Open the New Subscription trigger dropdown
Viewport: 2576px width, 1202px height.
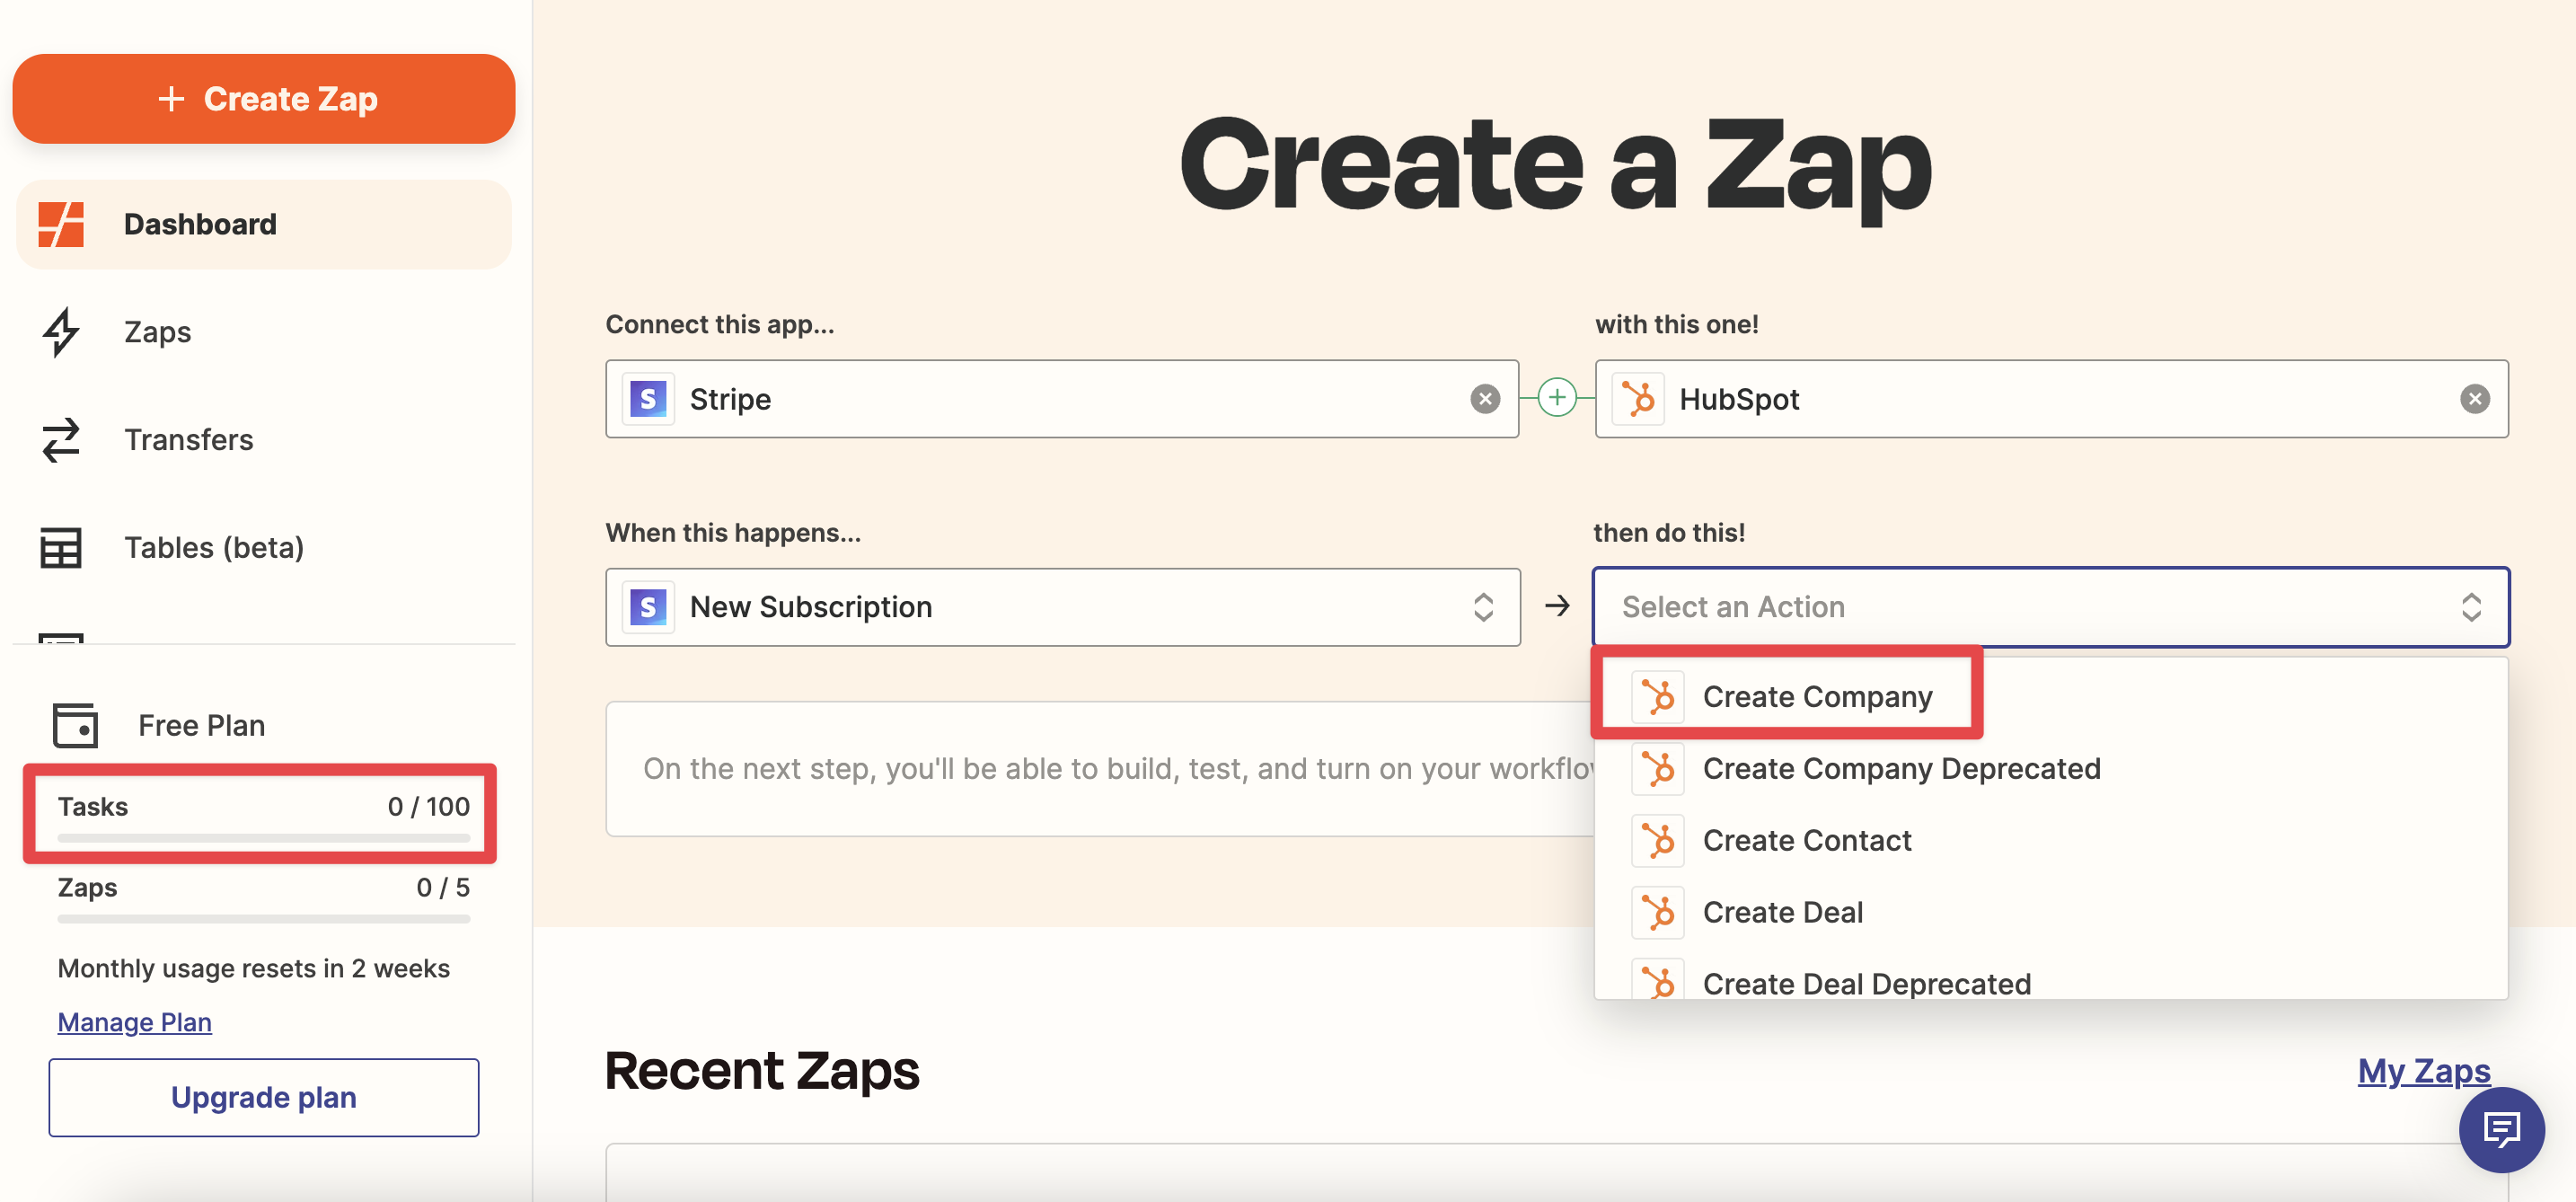1063,607
